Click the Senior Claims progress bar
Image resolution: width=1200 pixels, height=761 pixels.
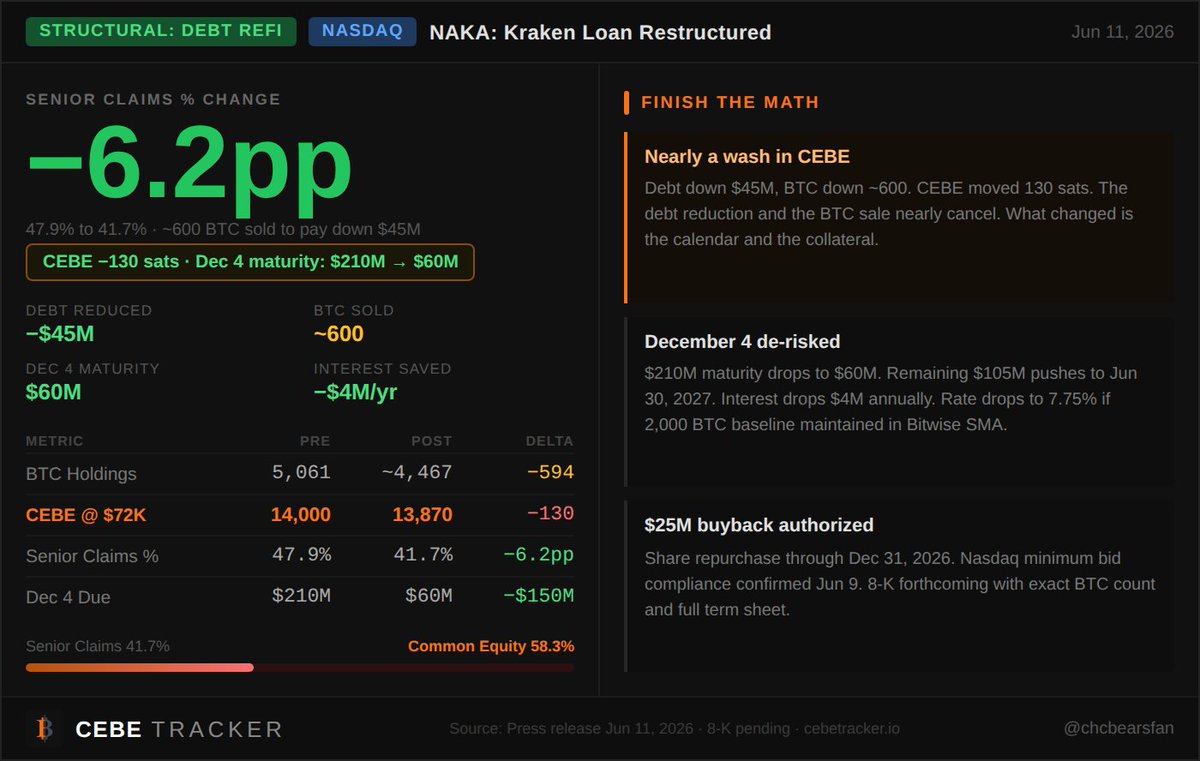300,667
